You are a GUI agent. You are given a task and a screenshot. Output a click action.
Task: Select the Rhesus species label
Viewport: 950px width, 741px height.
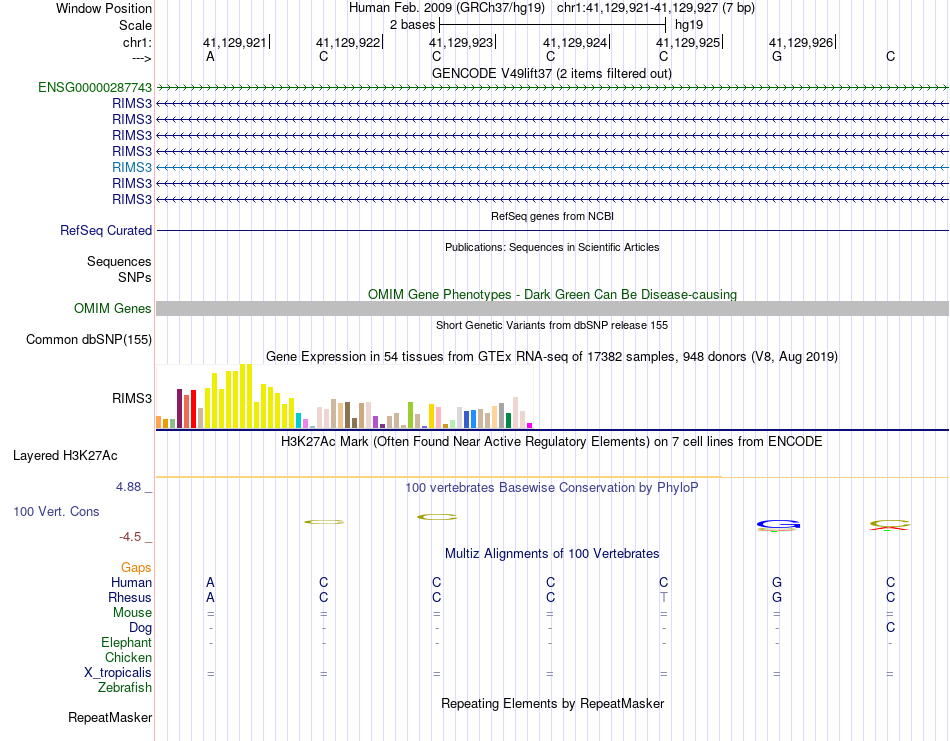click(x=130, y=597)
